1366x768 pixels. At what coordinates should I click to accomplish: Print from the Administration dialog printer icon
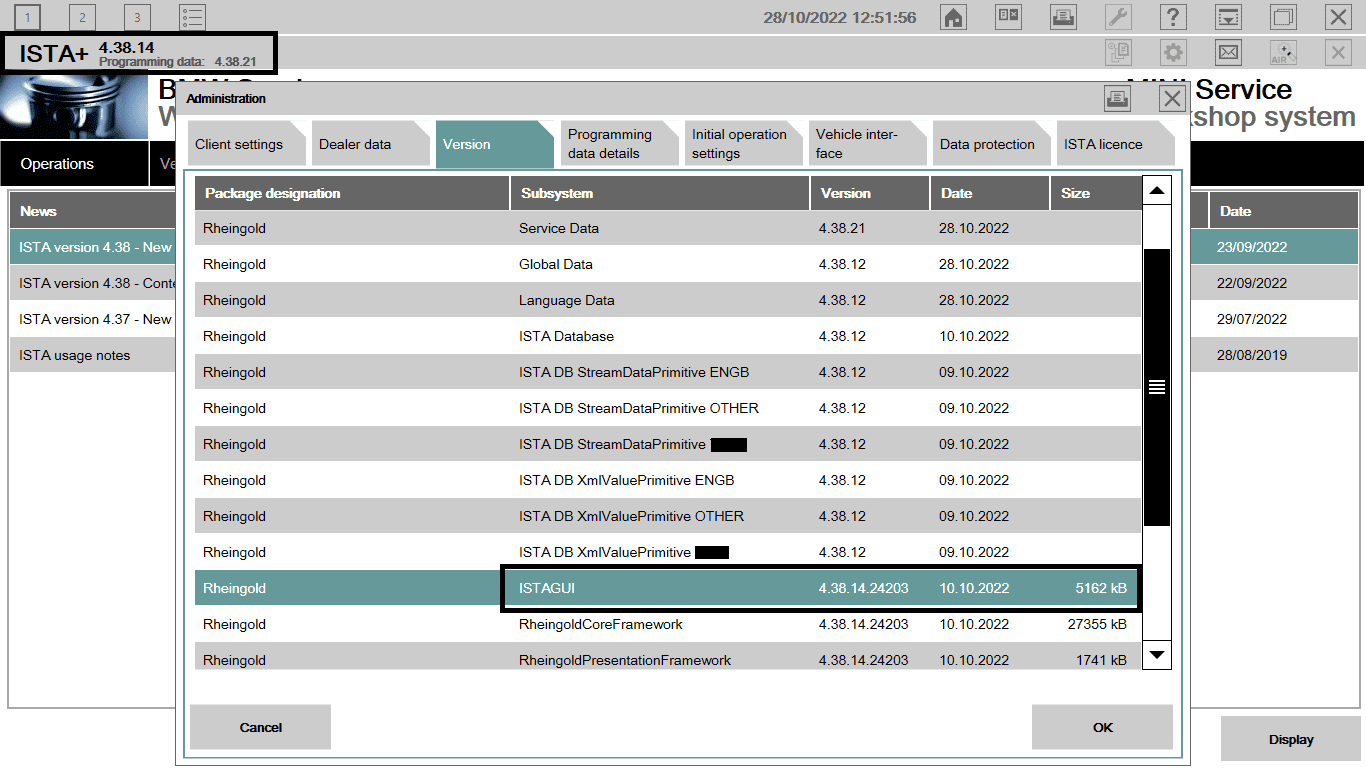(1118, 98)
